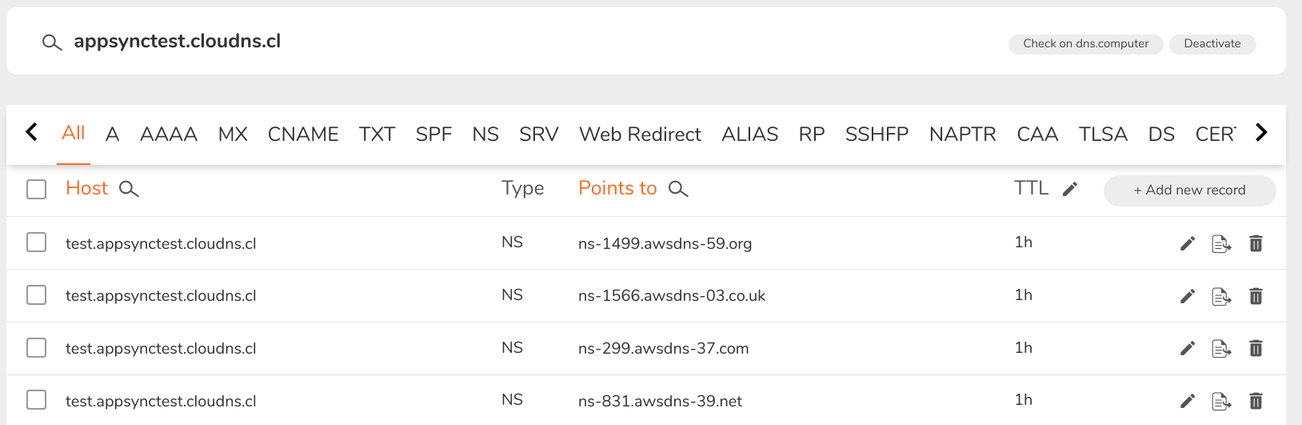Edit the ns-1499.awsdns-59.org record
This screenshot has height=425, width=1302.
point(1187,243)
